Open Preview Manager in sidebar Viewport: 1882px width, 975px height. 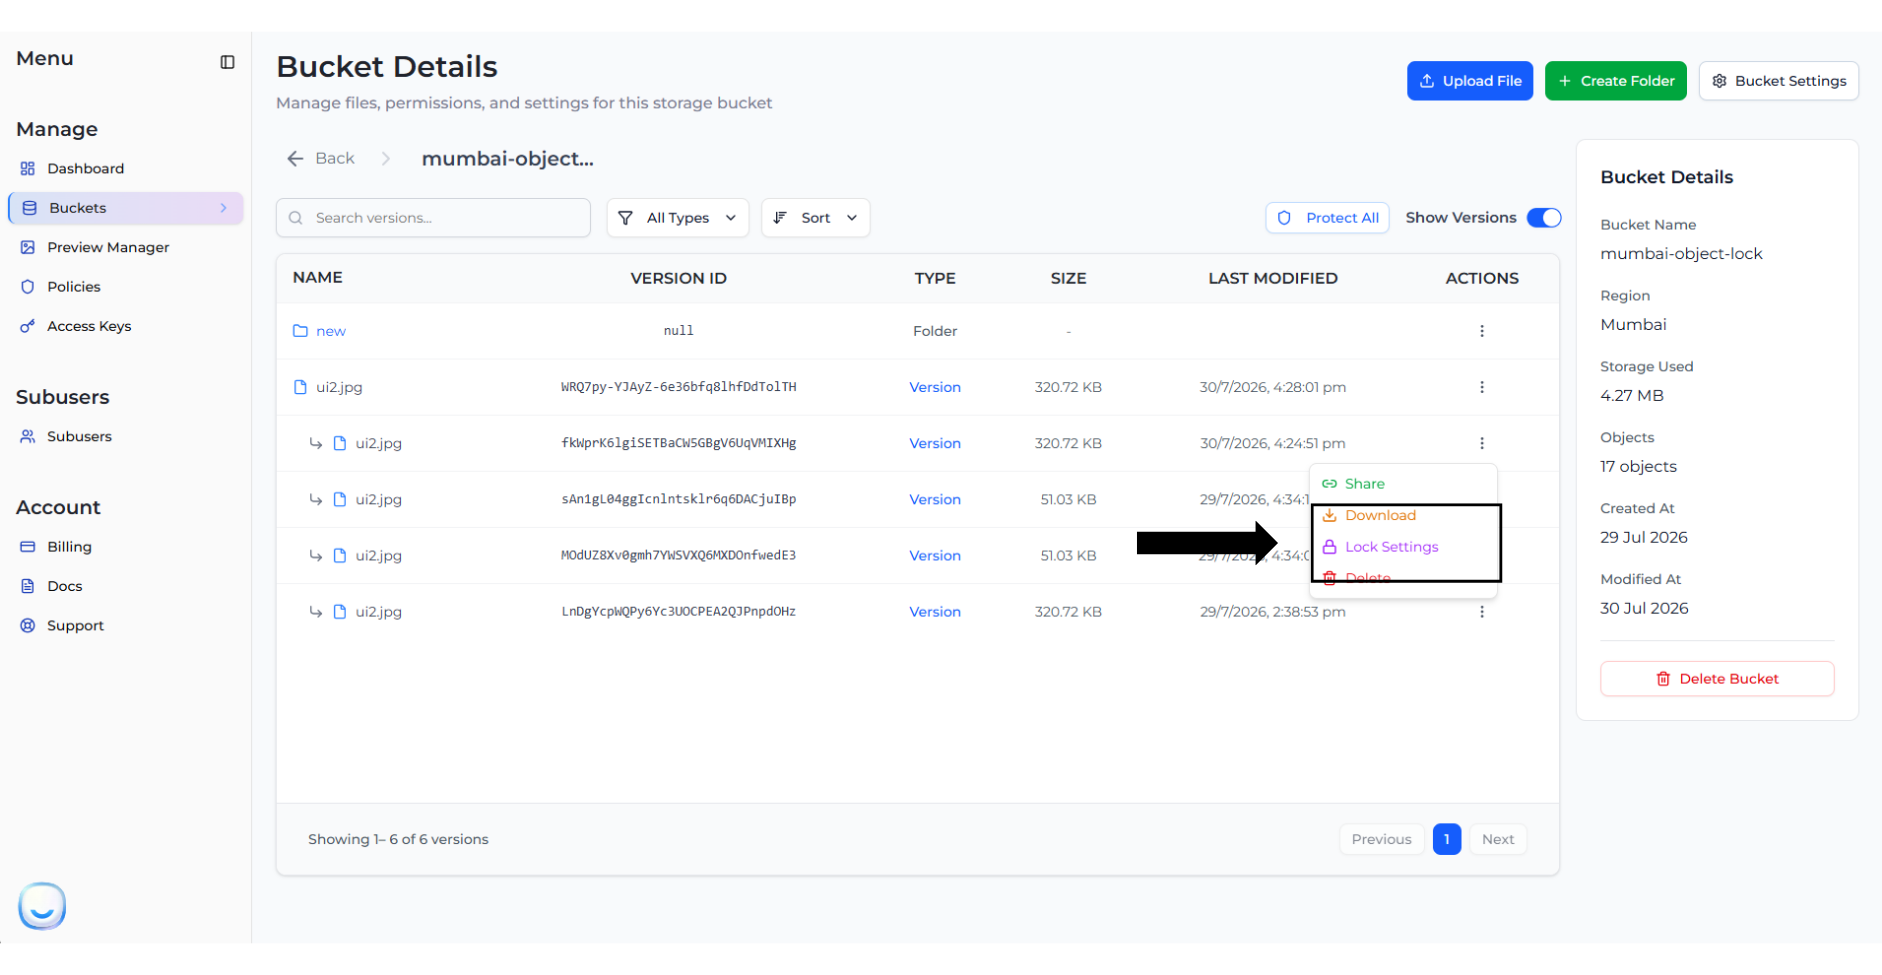[108, 247]
